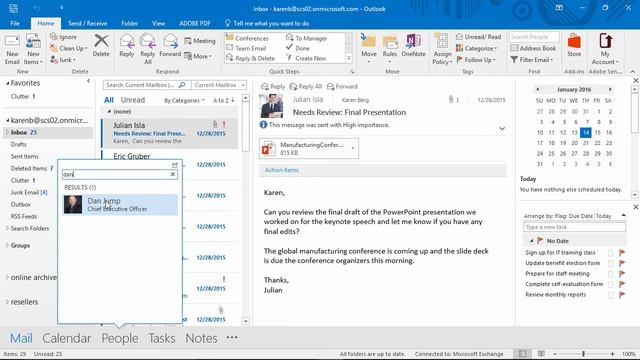Viewport: 640px width, 360px height.
Task: Open the Folder tab
Action: pos(129,23)
